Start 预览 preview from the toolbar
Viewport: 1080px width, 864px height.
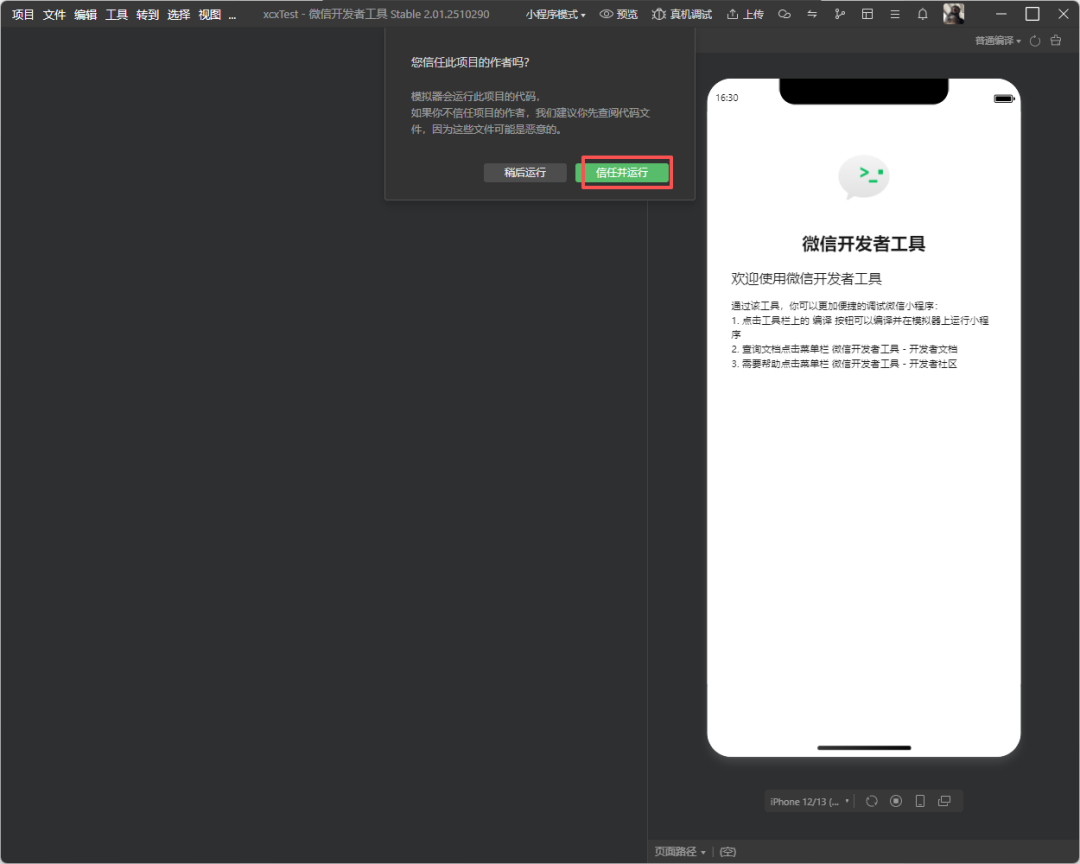point(618,14)
